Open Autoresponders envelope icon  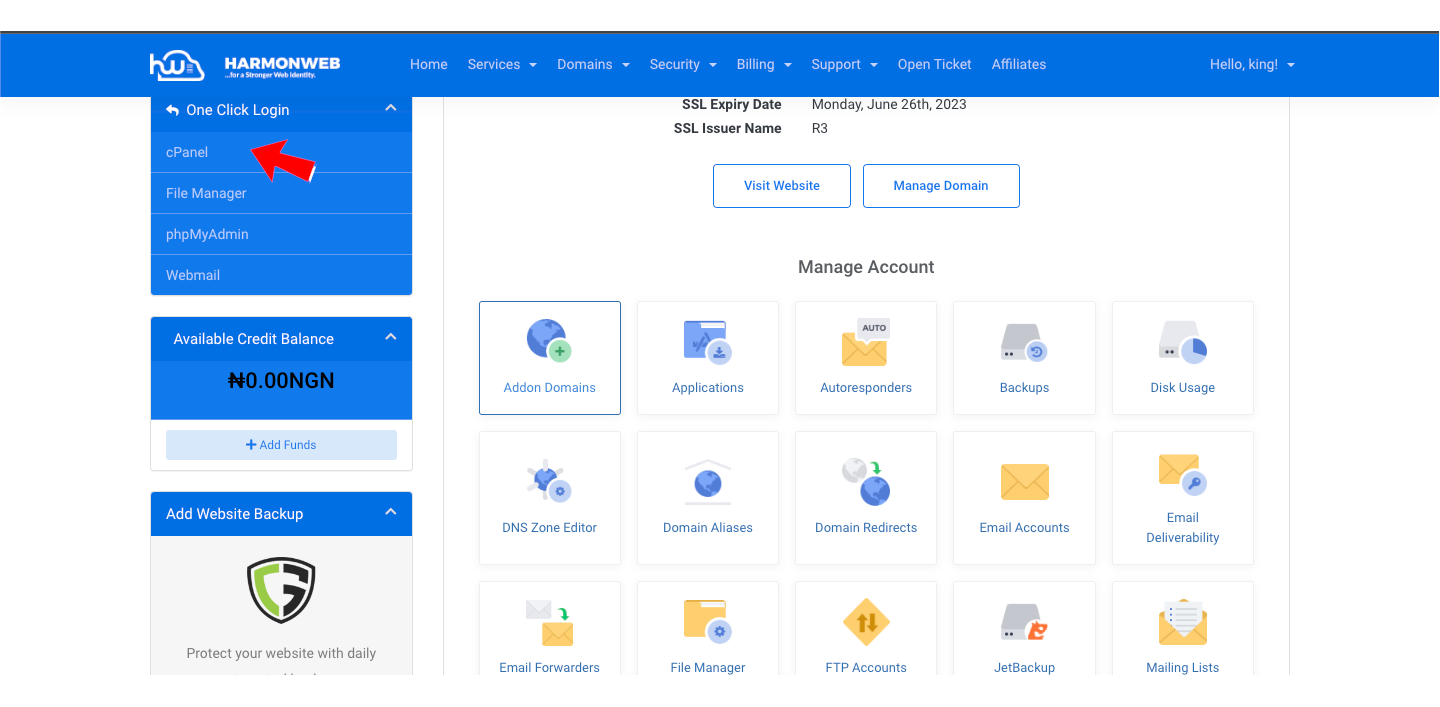click(865, 343)
